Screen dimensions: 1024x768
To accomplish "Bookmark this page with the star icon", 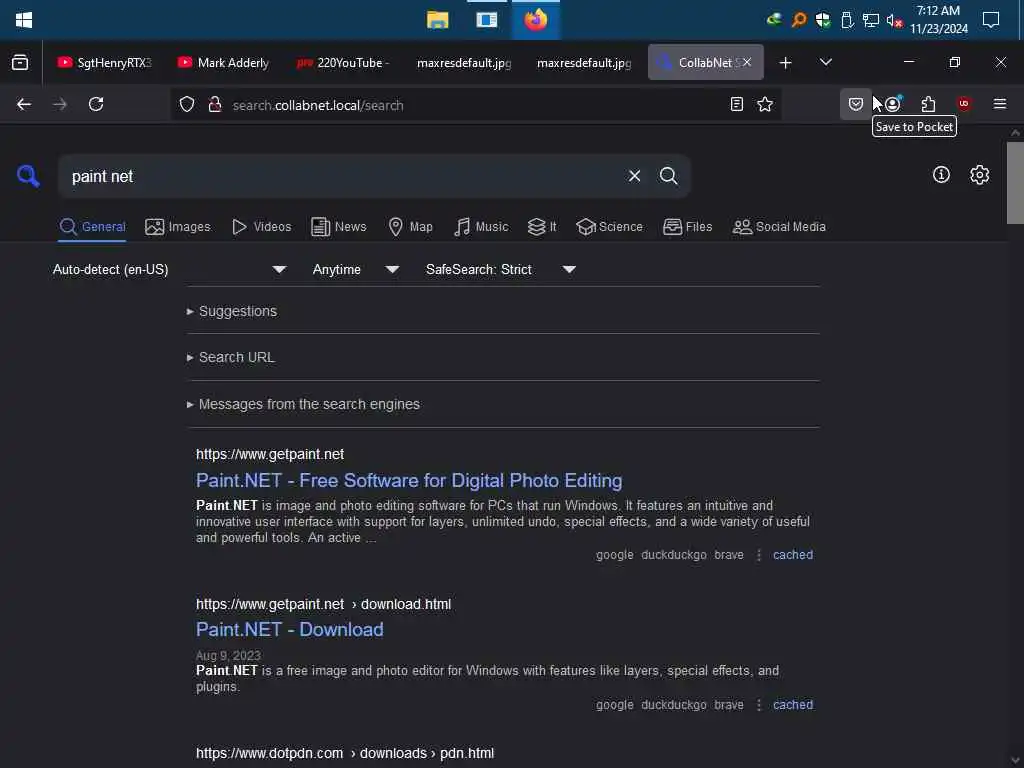I will pos(765,104).
